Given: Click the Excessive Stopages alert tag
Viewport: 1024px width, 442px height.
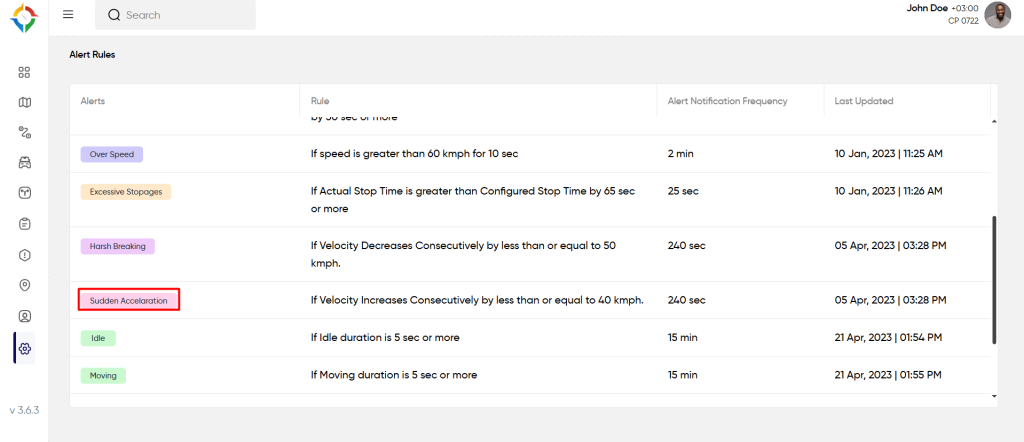Looking at the screenshot, I should click(x=125, y=191).
